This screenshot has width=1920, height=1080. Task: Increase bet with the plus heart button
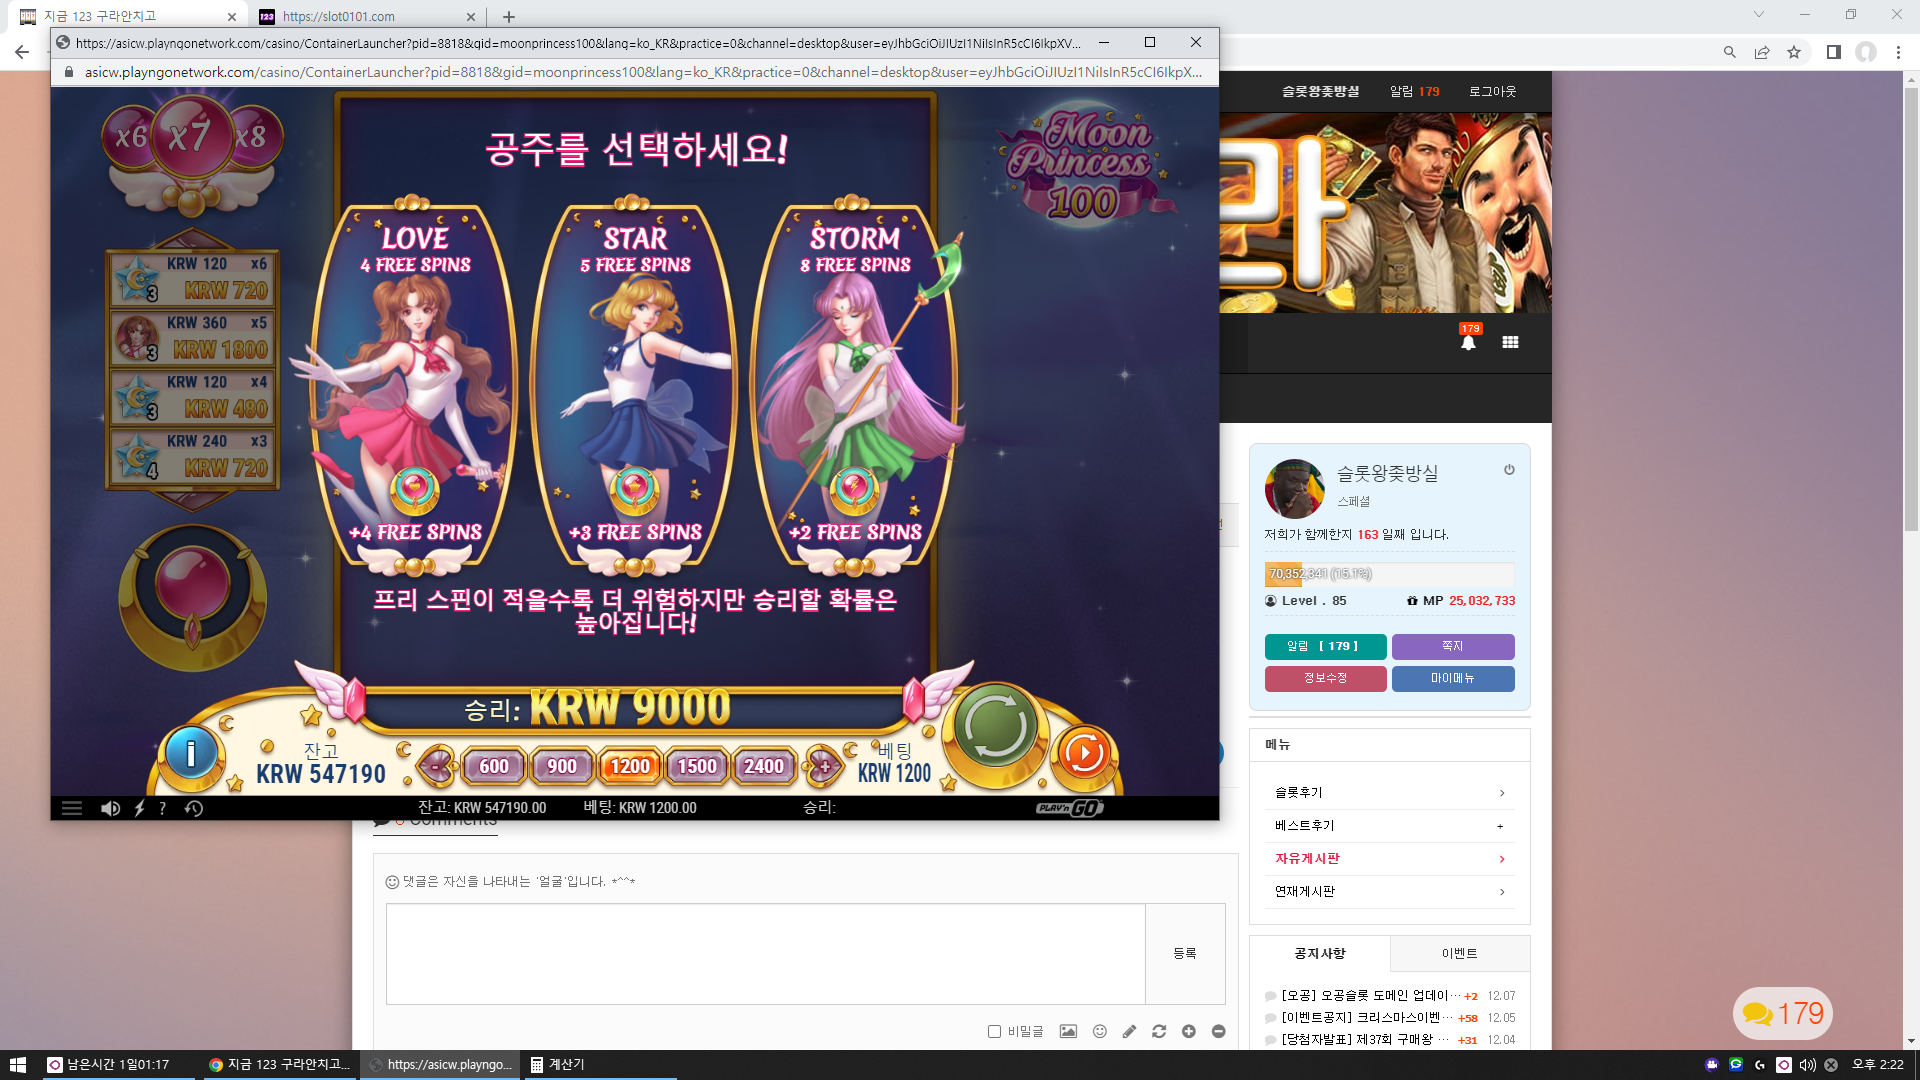(x=823, y=767)
